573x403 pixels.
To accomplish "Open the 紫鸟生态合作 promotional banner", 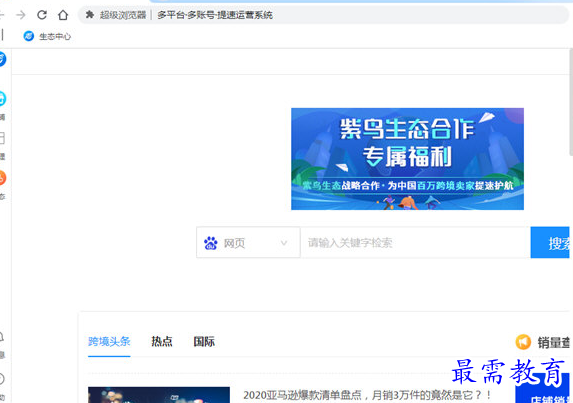I will point(407,159).
